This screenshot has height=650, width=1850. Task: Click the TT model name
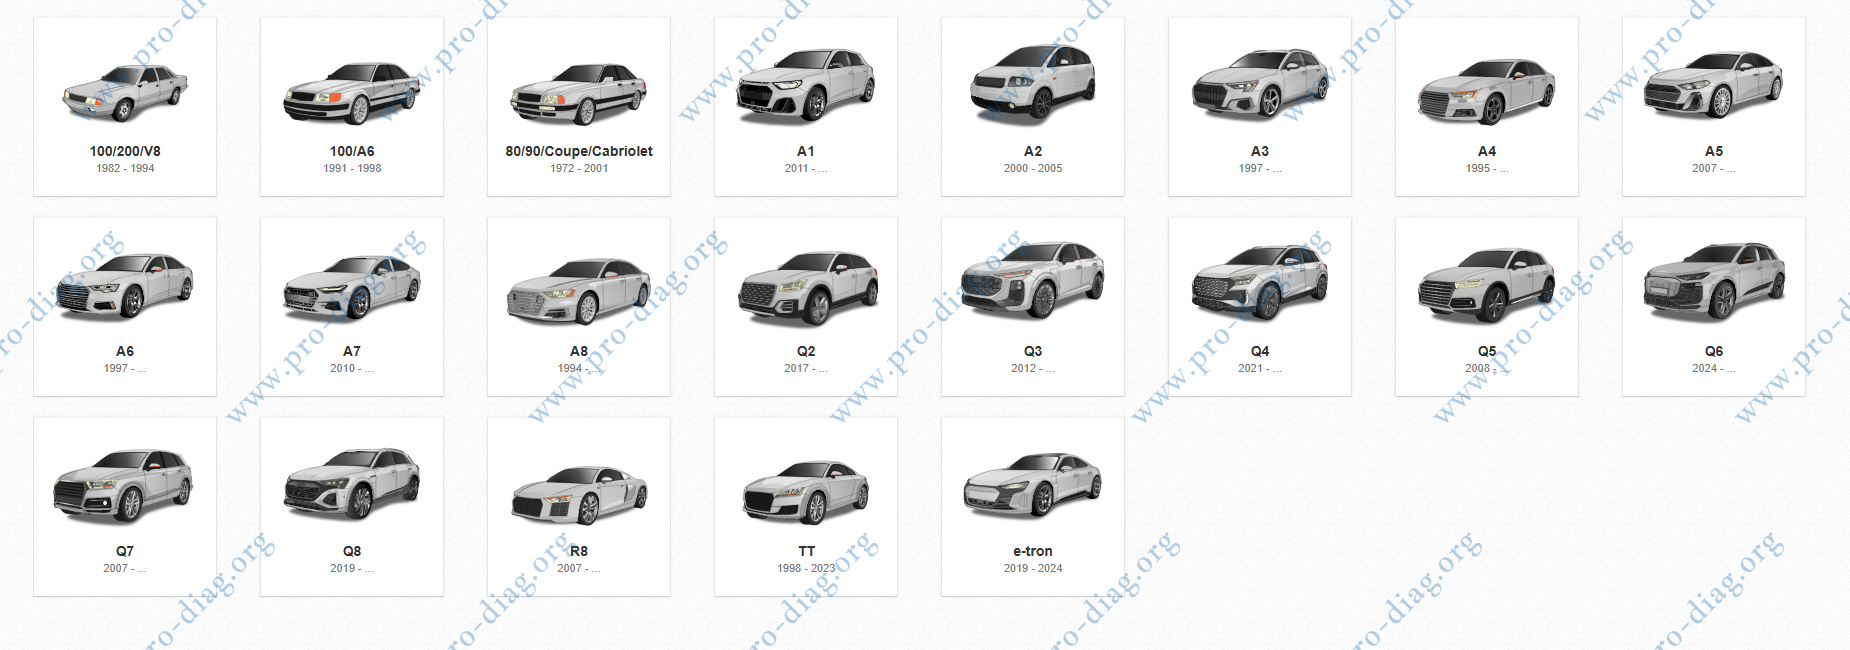click(x=806, y=551)
